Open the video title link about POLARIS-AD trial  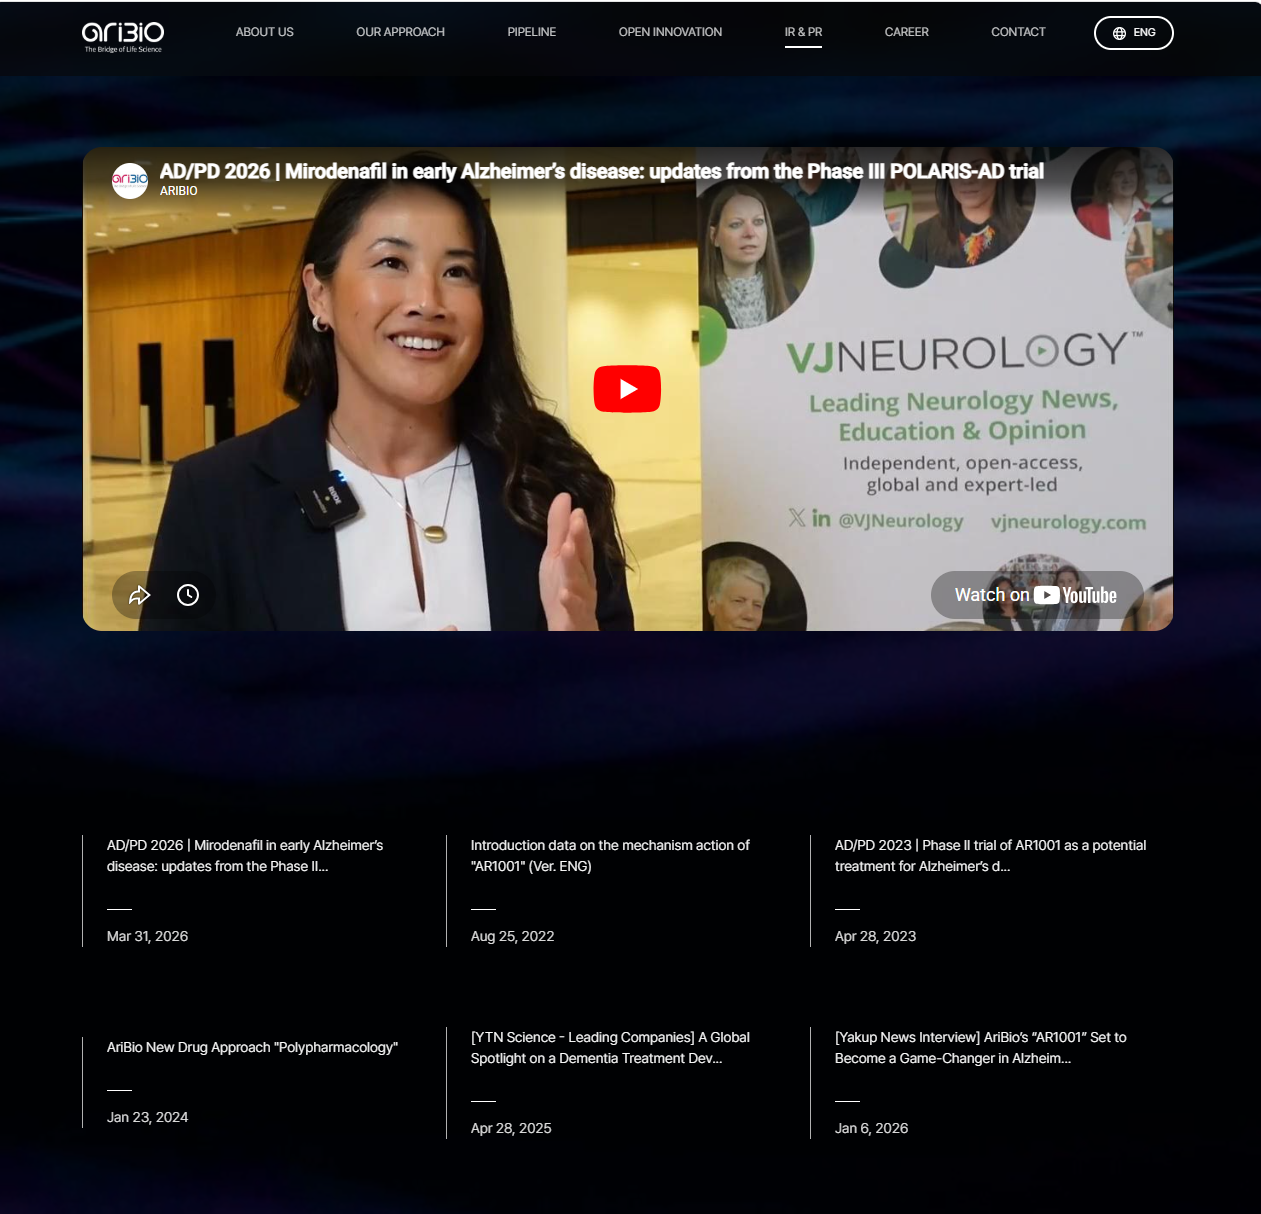(x=602, y=171)
